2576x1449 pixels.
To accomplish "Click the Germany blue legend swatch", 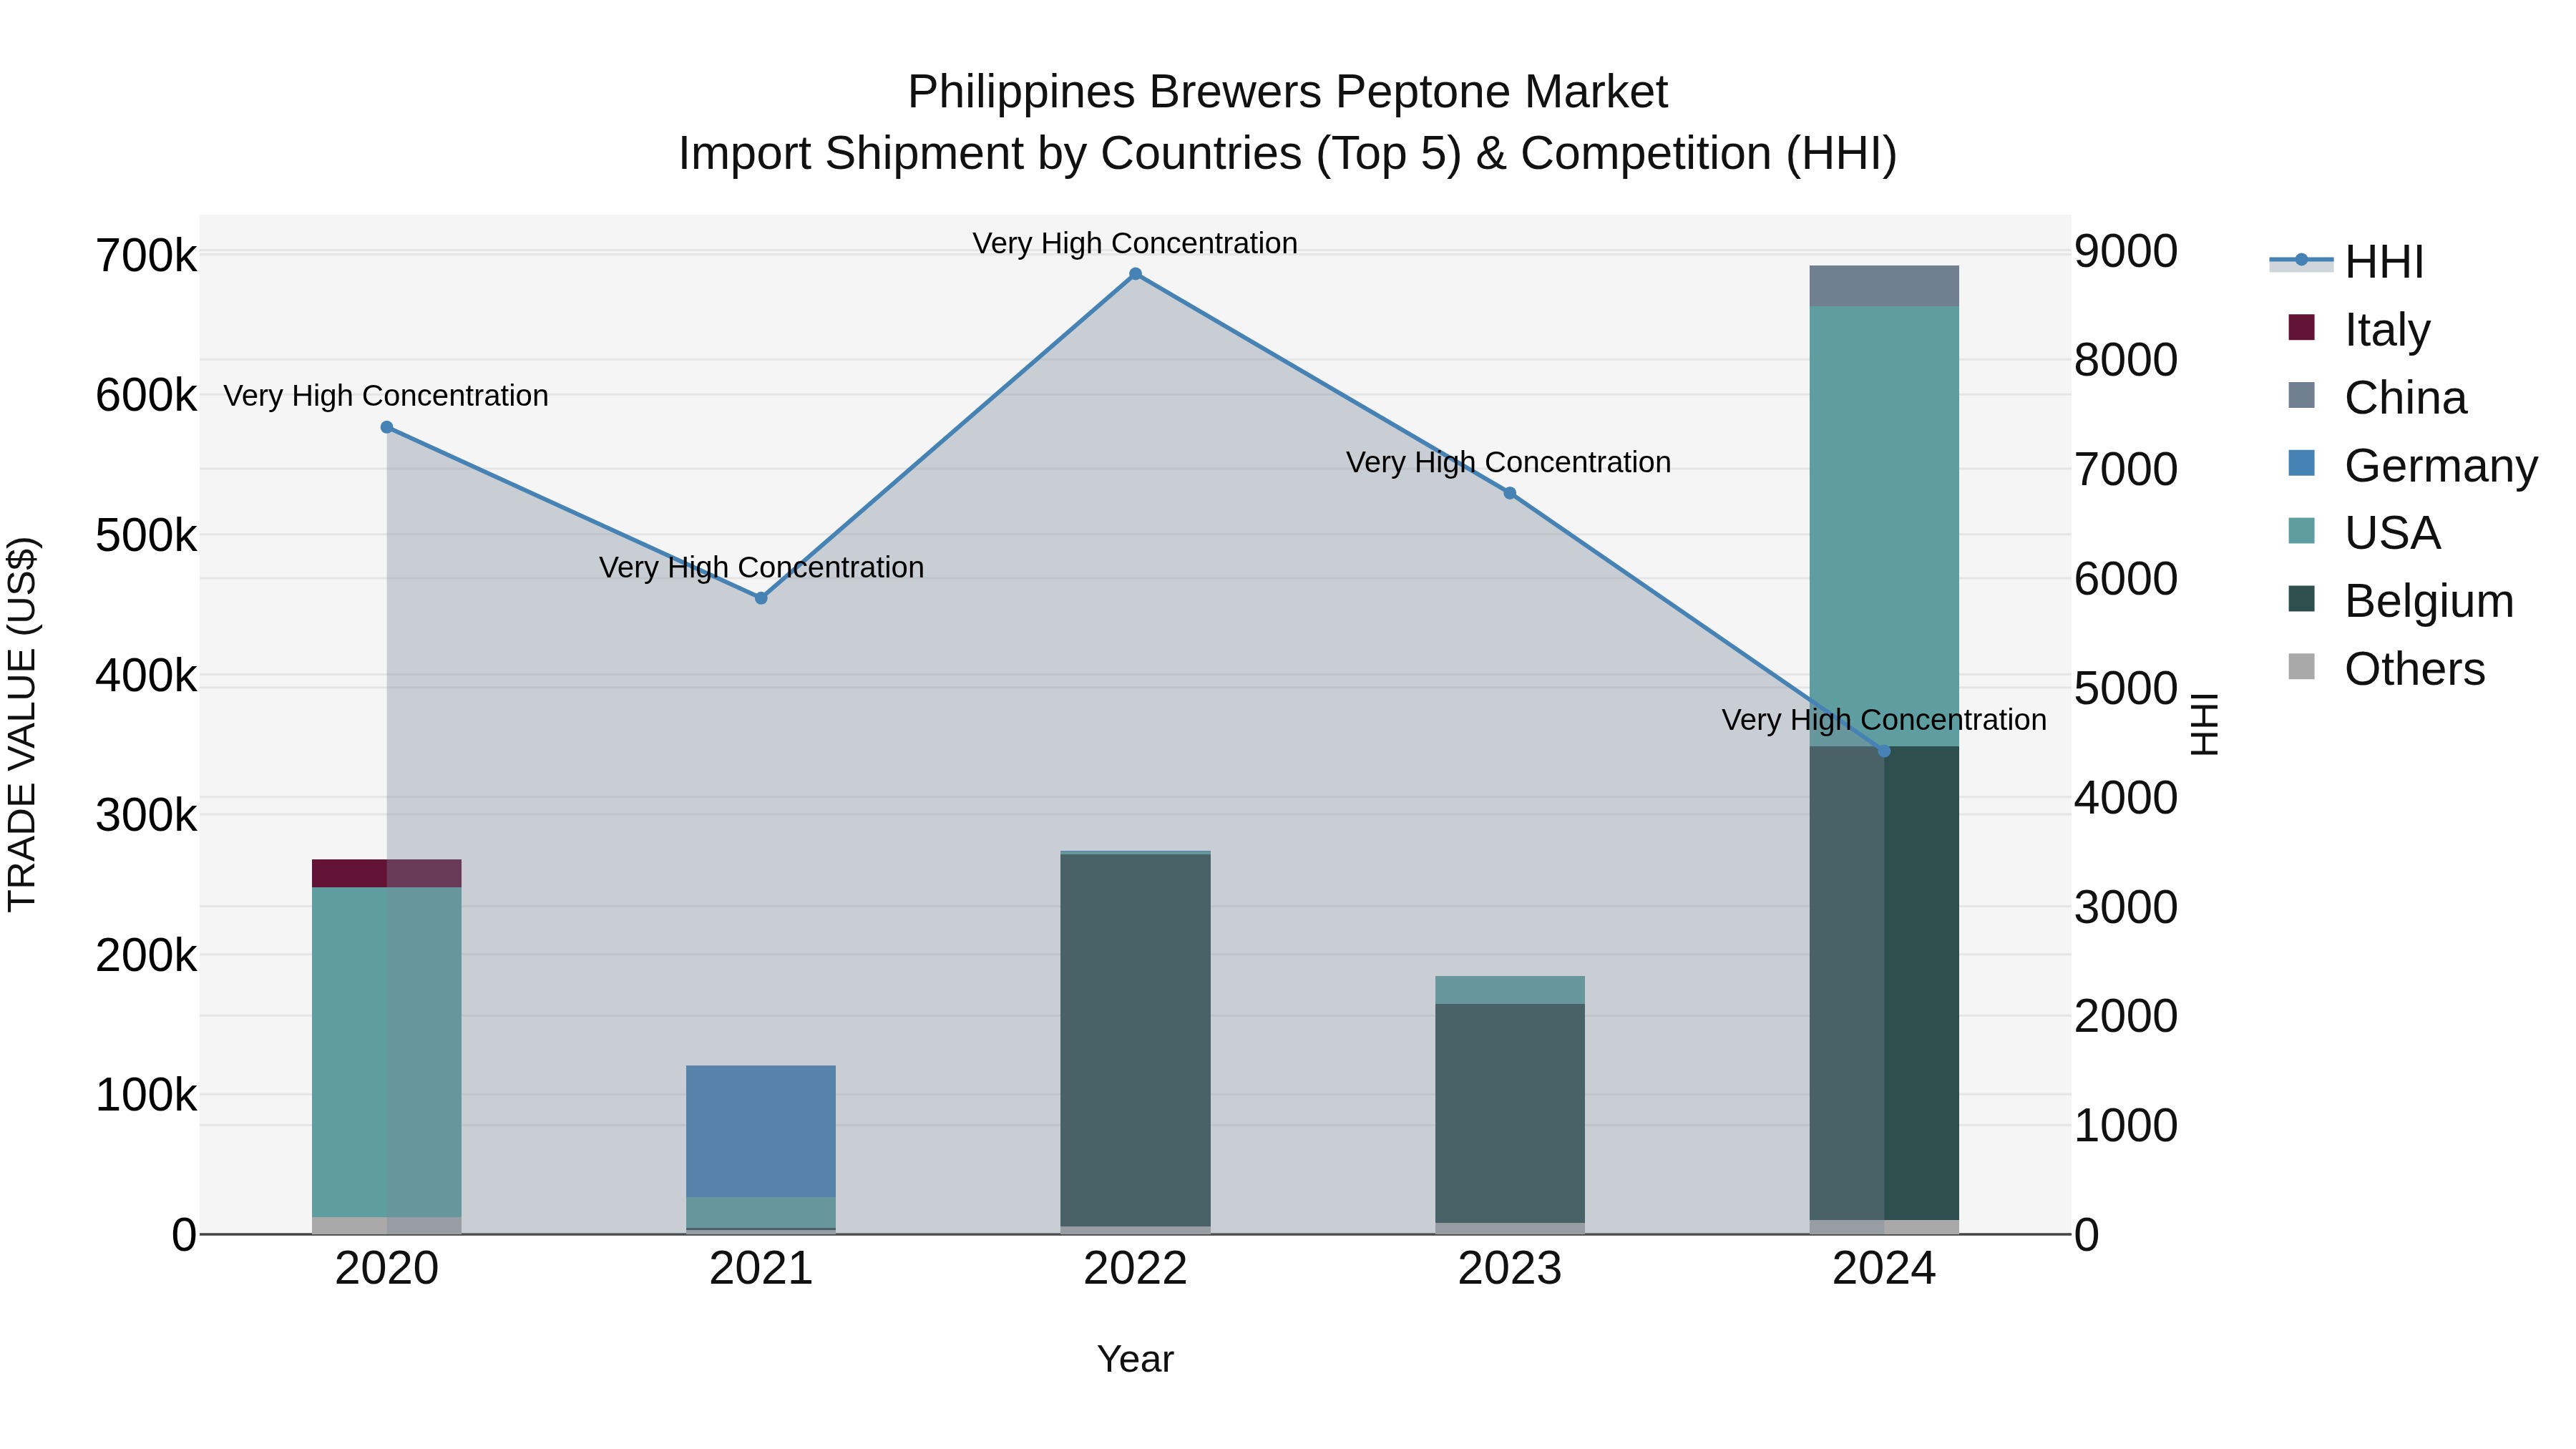I will (2301, 463).
